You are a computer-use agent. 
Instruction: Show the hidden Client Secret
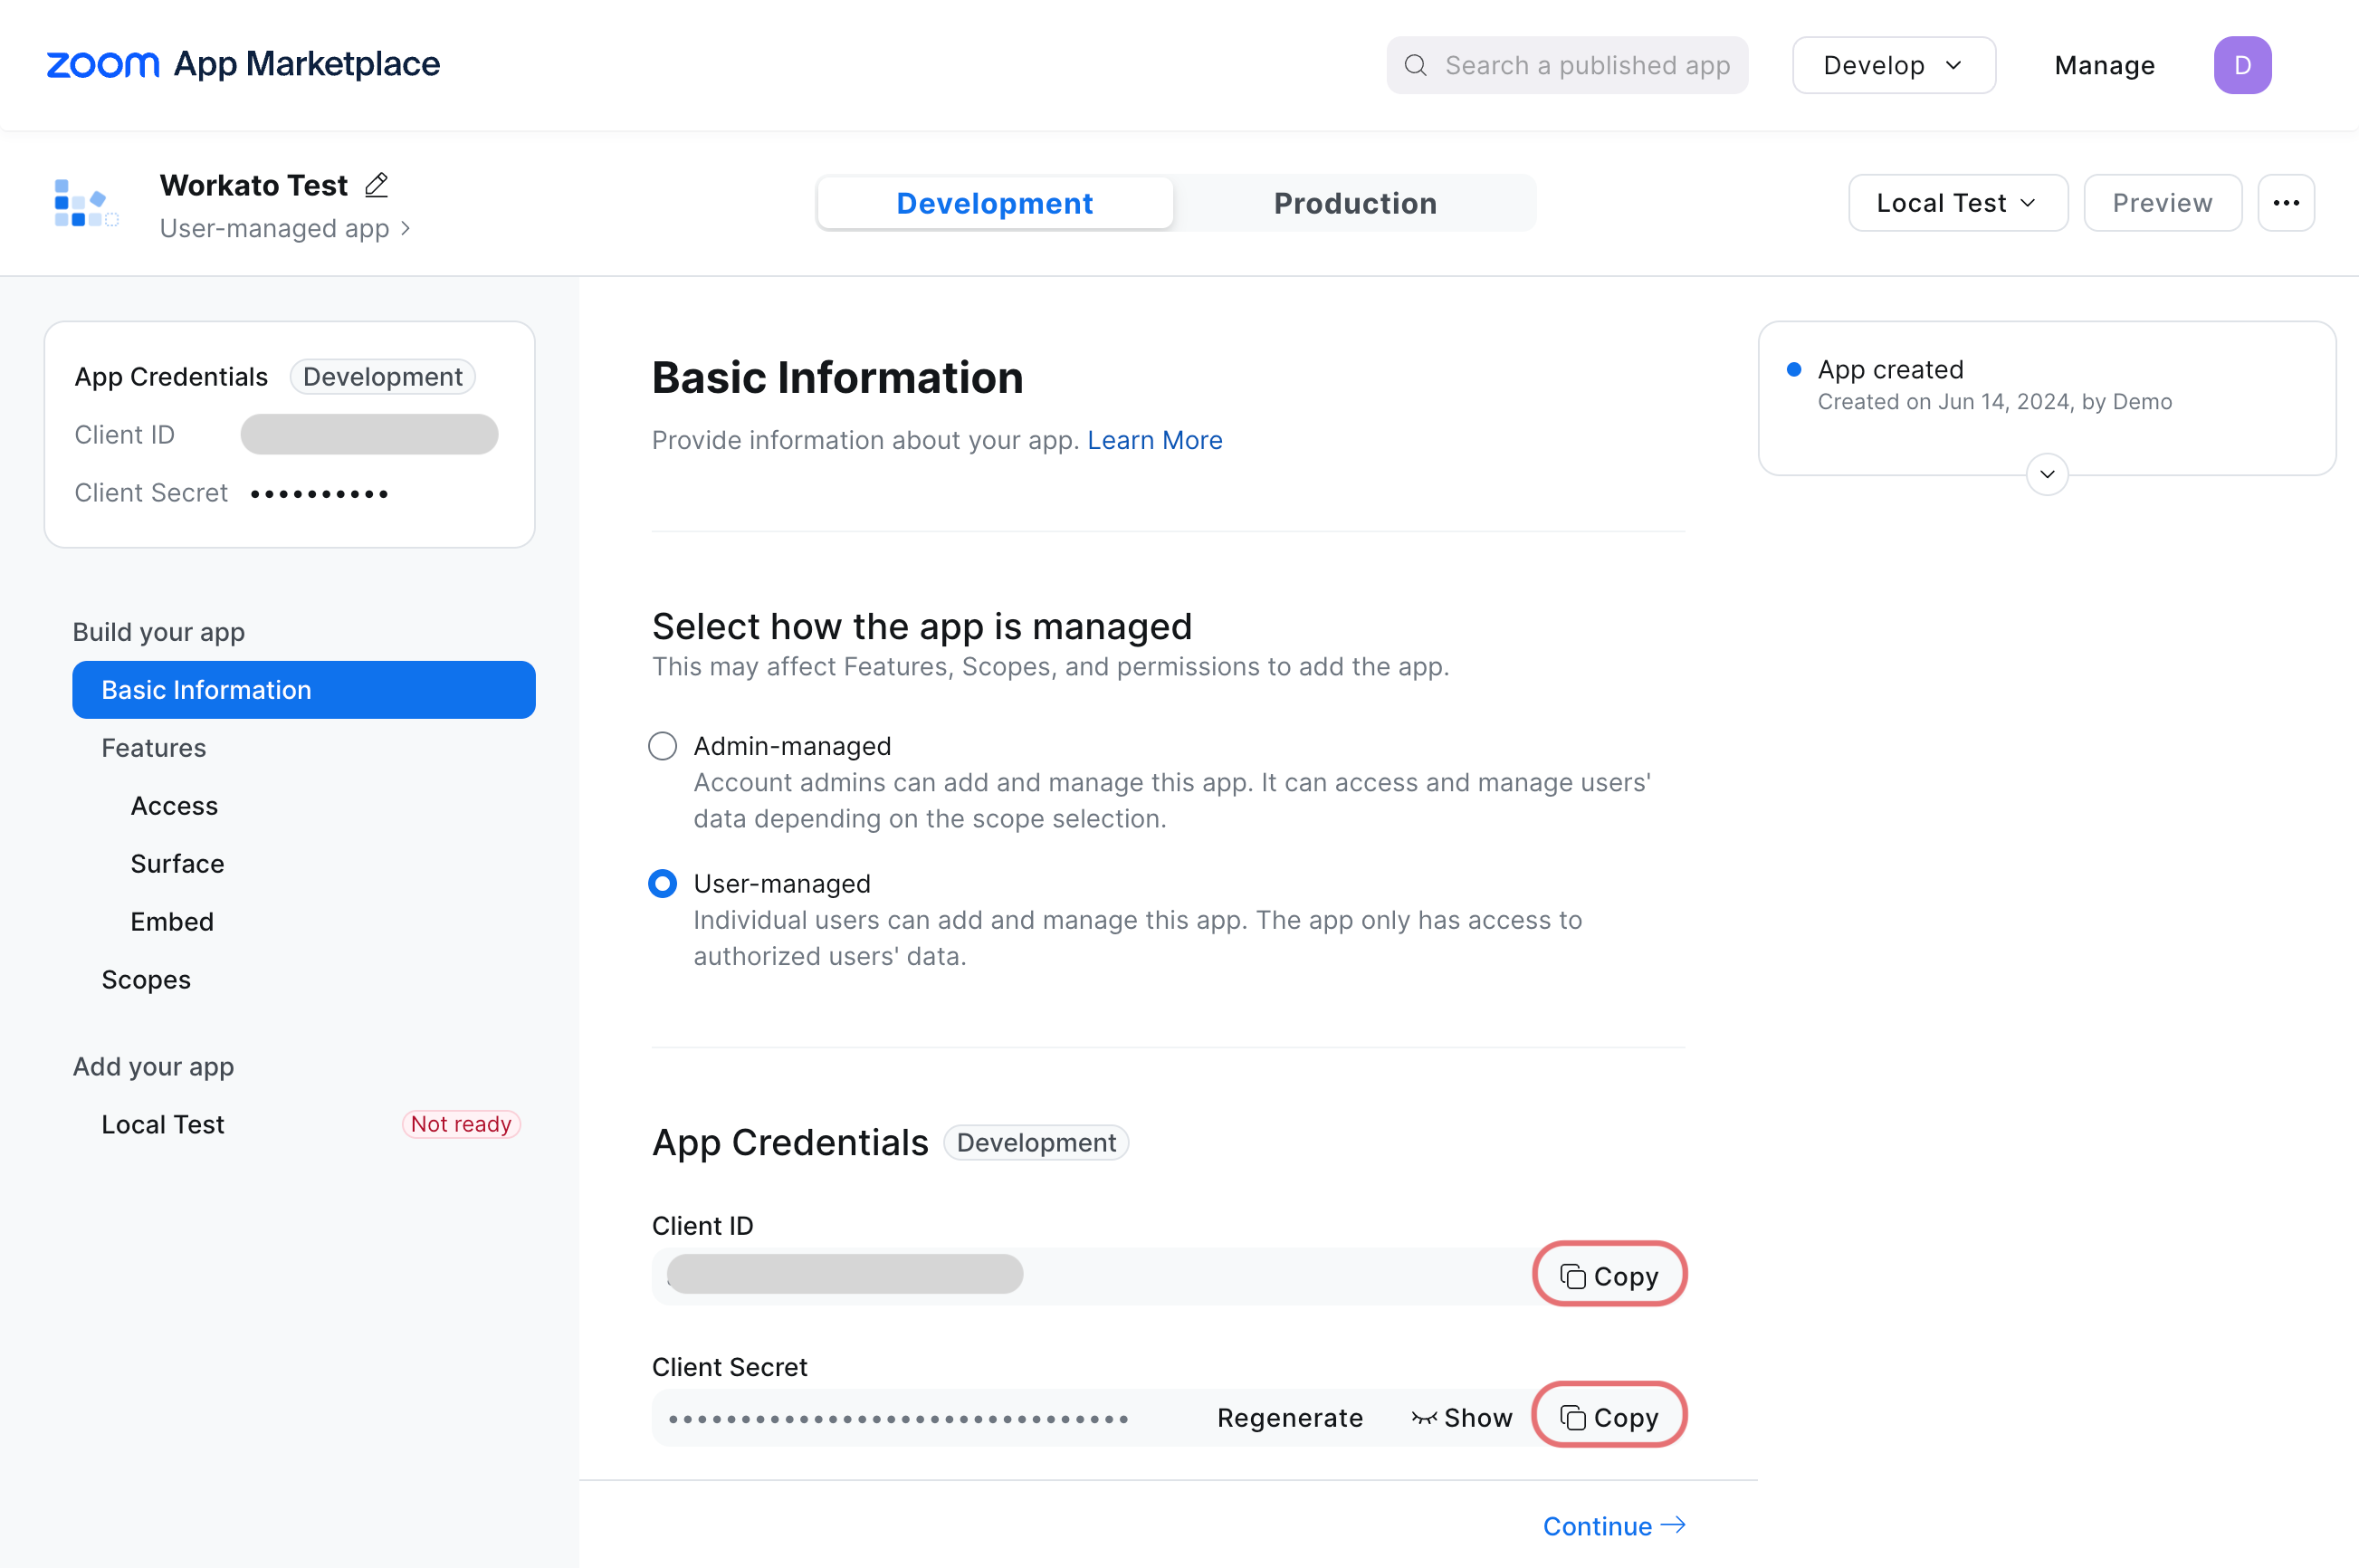pos(1462,1417)
